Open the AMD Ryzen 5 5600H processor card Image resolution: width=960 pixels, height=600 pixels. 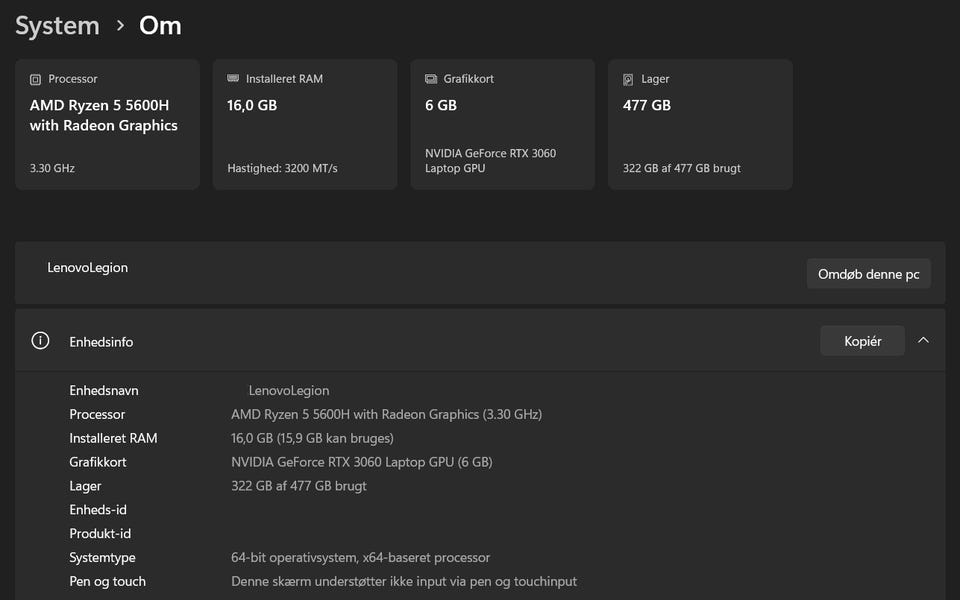[108, 124]
